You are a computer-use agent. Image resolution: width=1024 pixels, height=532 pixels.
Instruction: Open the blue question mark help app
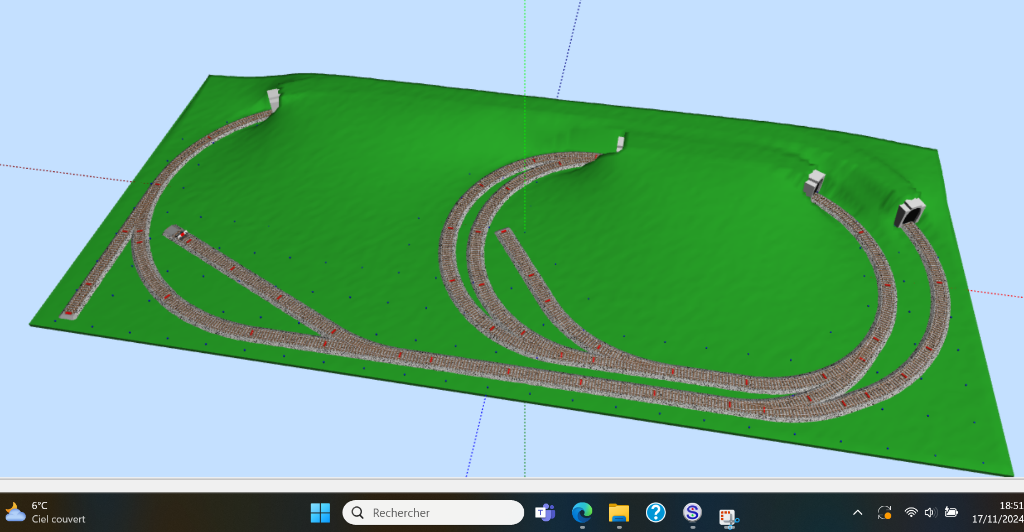click(x=656, y=512)
